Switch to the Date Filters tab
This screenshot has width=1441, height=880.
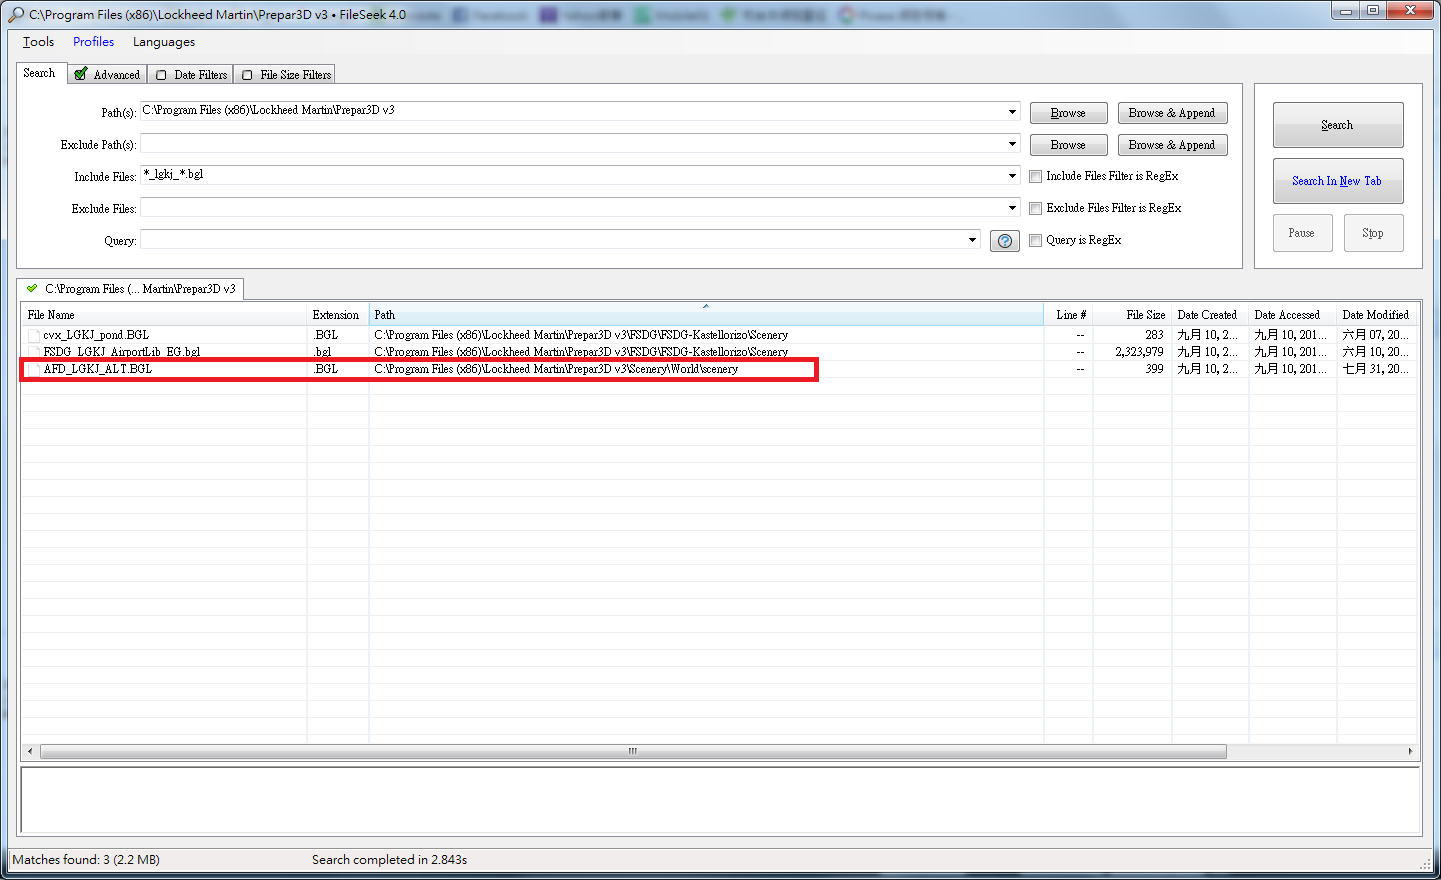tap(191, 75)
